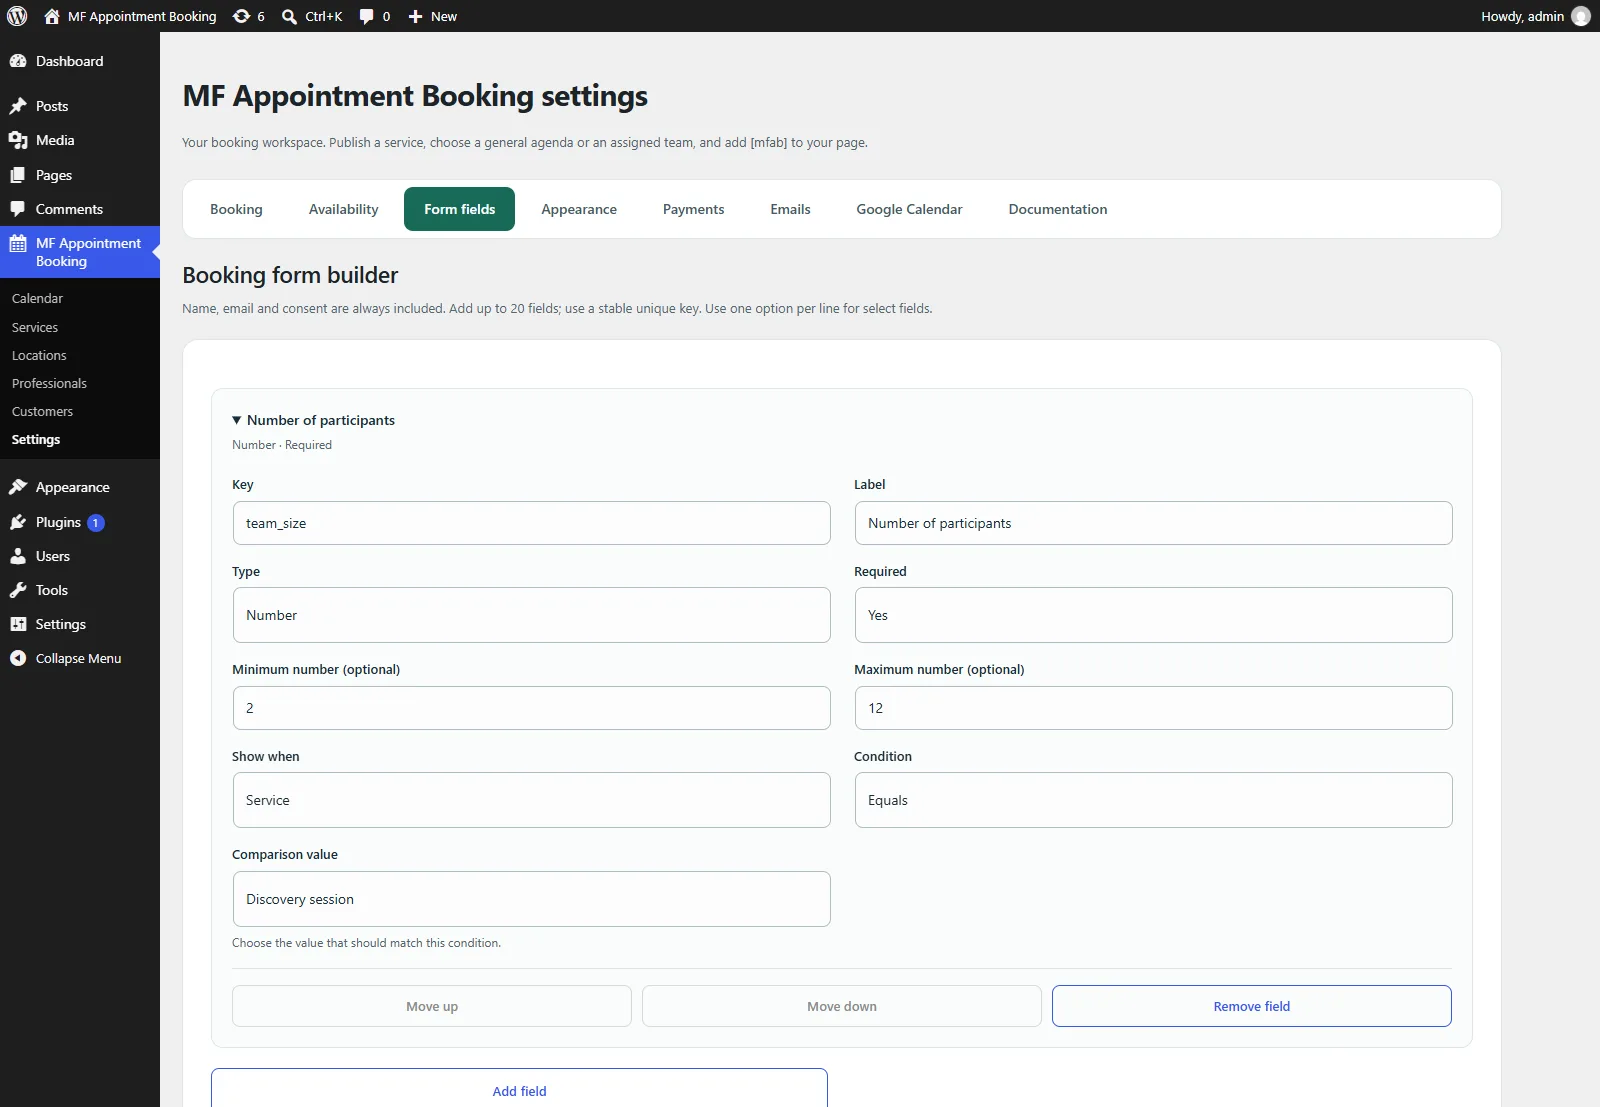Image resolution: width=1600 pixels, height=1107 pixels.
Task: Click the Label input field
Action: pos(1153,523)
